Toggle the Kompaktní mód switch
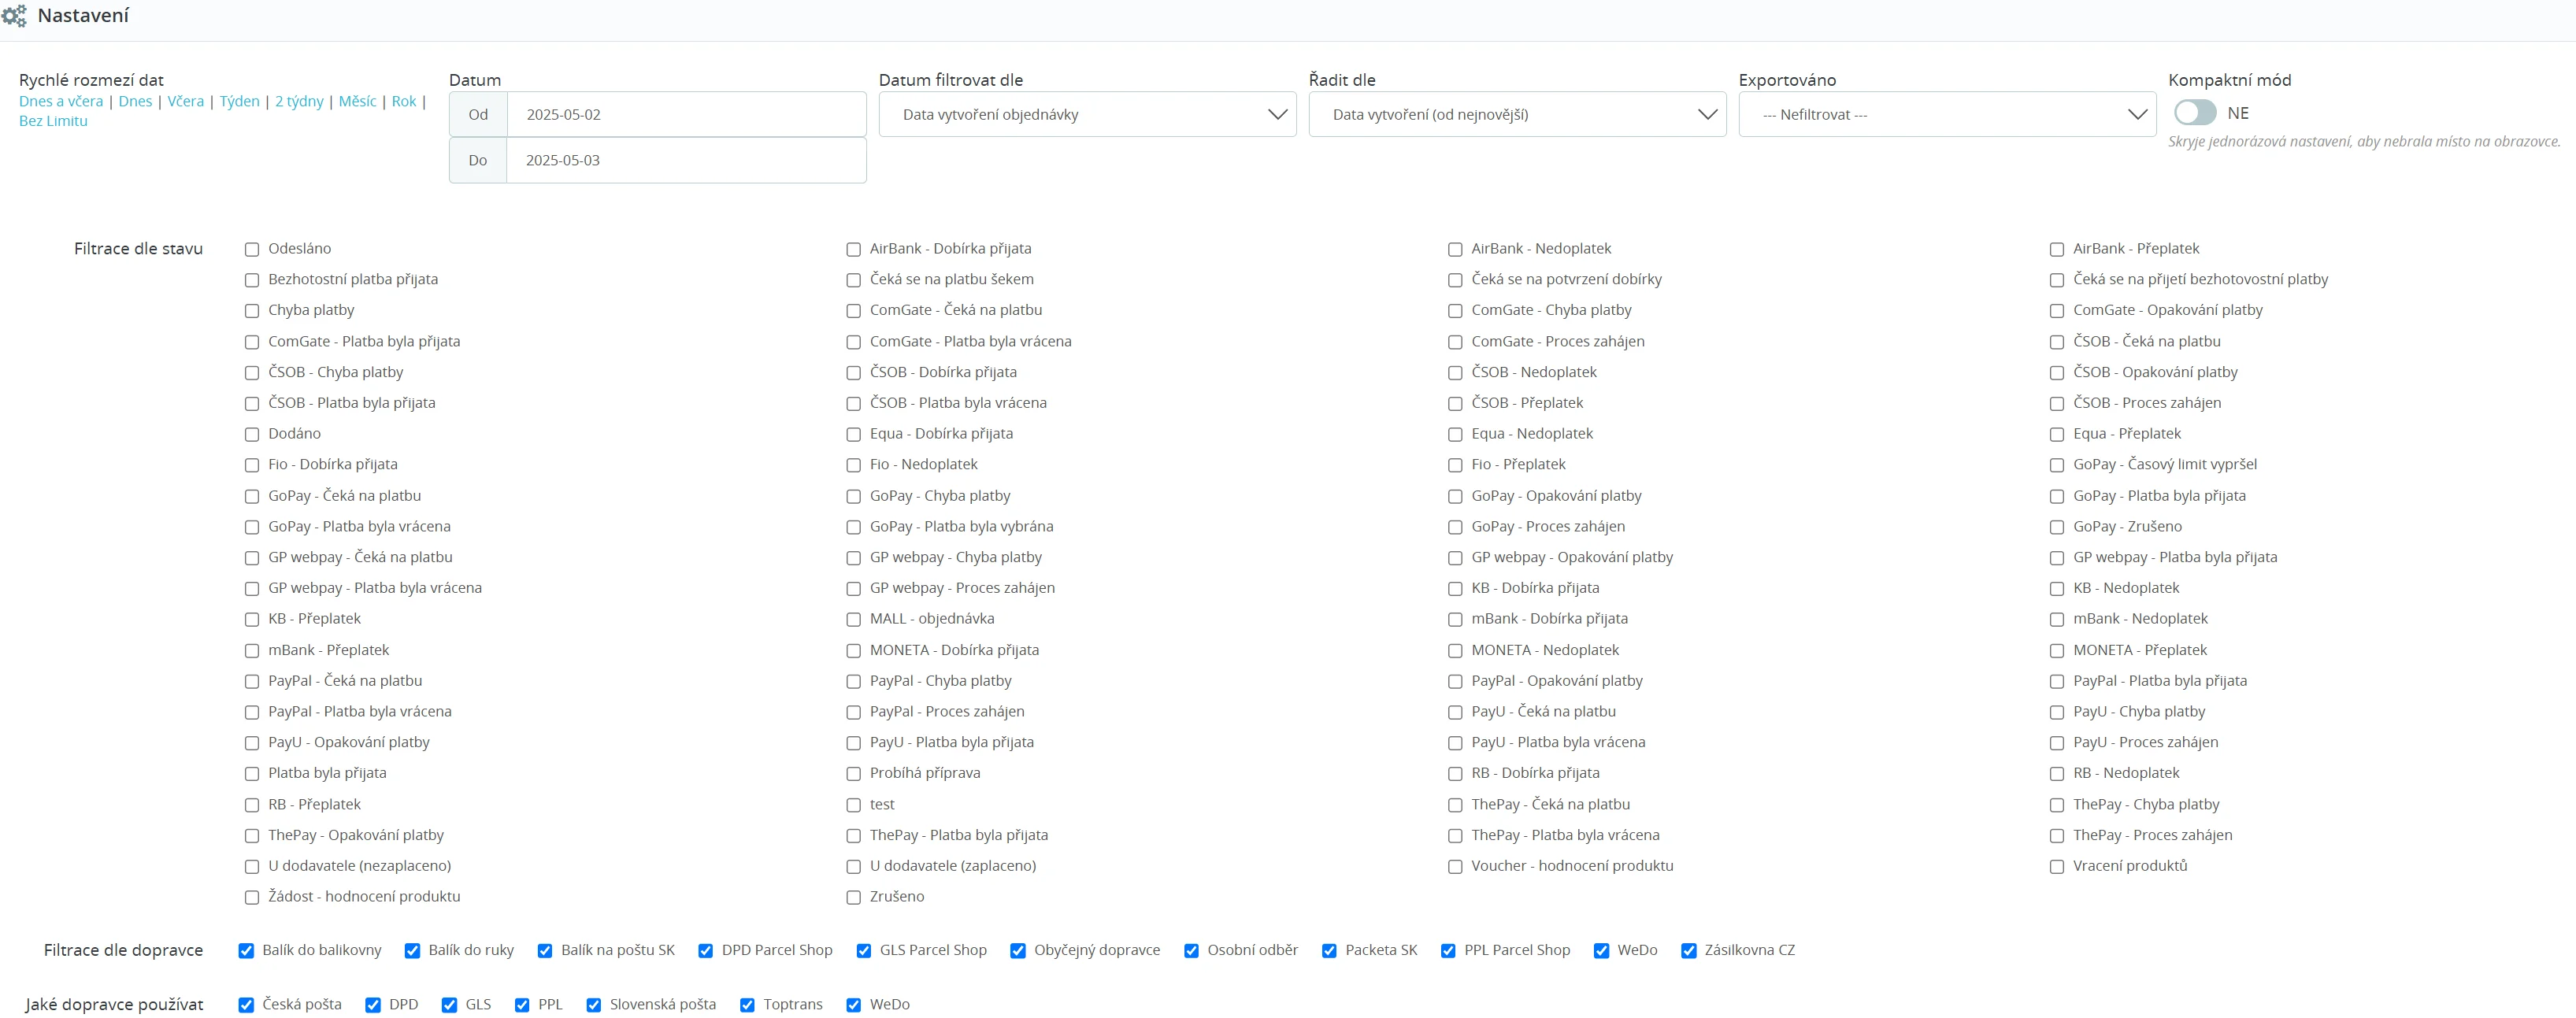The image size is (2576, 1018). pyautogui.click(x=2195, y=113)
